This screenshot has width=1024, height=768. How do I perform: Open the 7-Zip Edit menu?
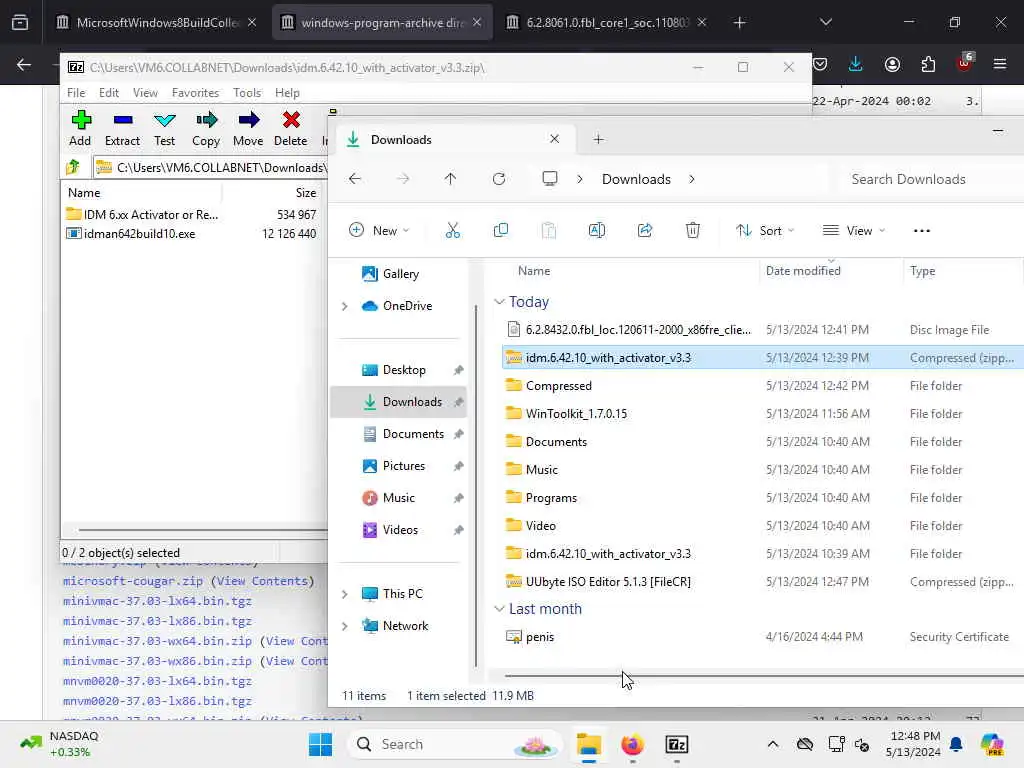click(x=108, y=93)
